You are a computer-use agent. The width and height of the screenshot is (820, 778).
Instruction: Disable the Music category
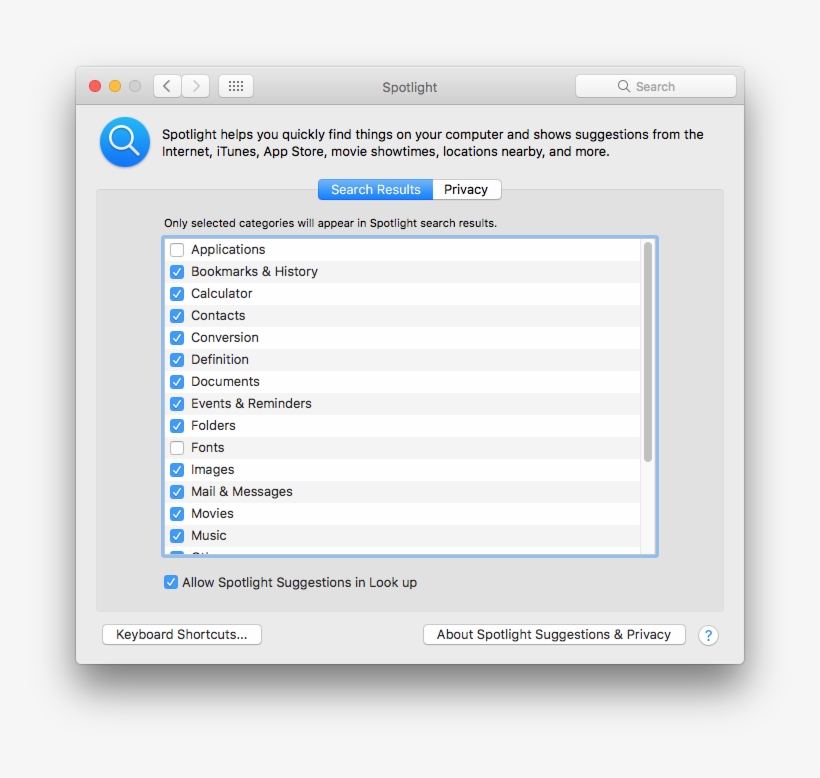[177, 535]
